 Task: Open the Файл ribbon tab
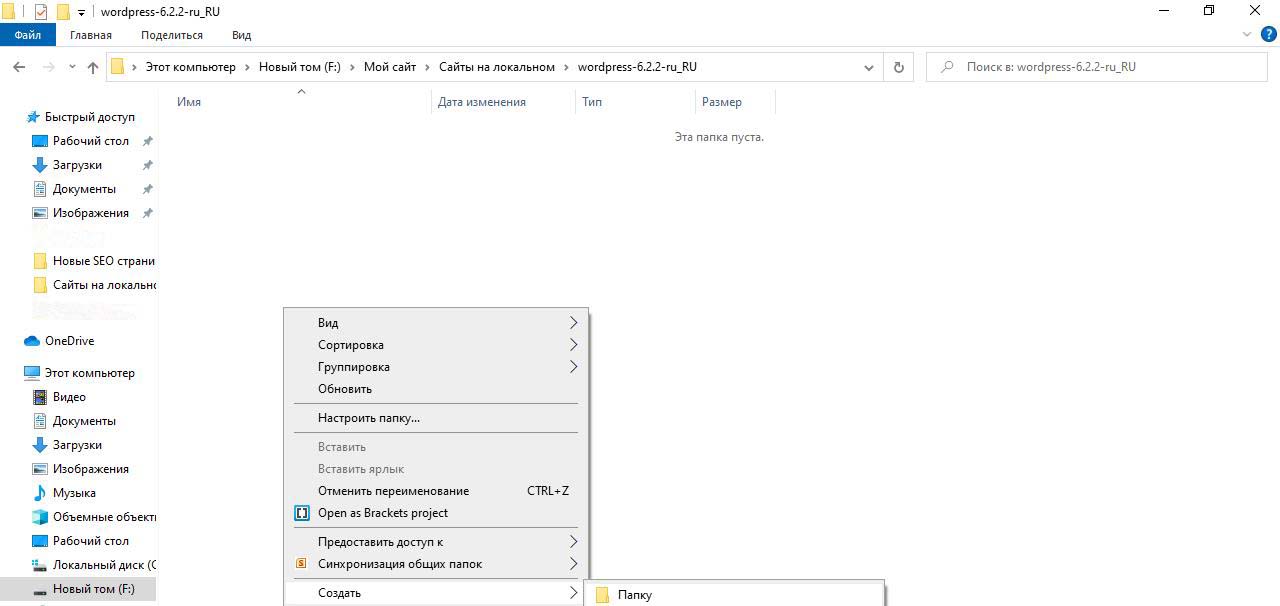coord(28,35)
